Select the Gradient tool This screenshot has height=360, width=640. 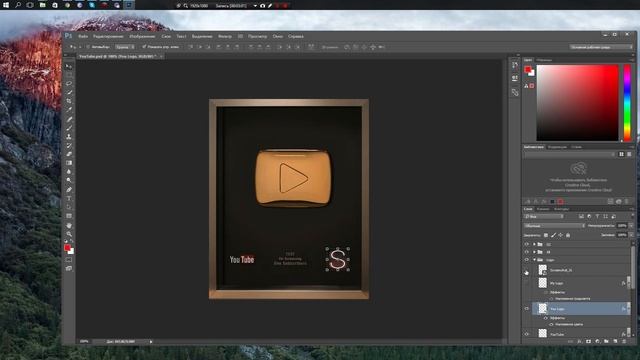69,163
